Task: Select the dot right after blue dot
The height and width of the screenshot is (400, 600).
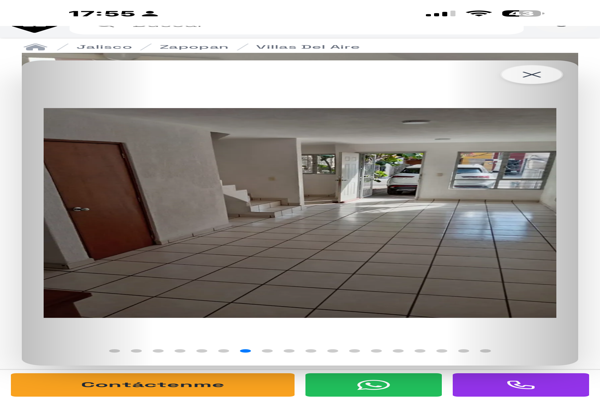Action: (x=267, y=351)
